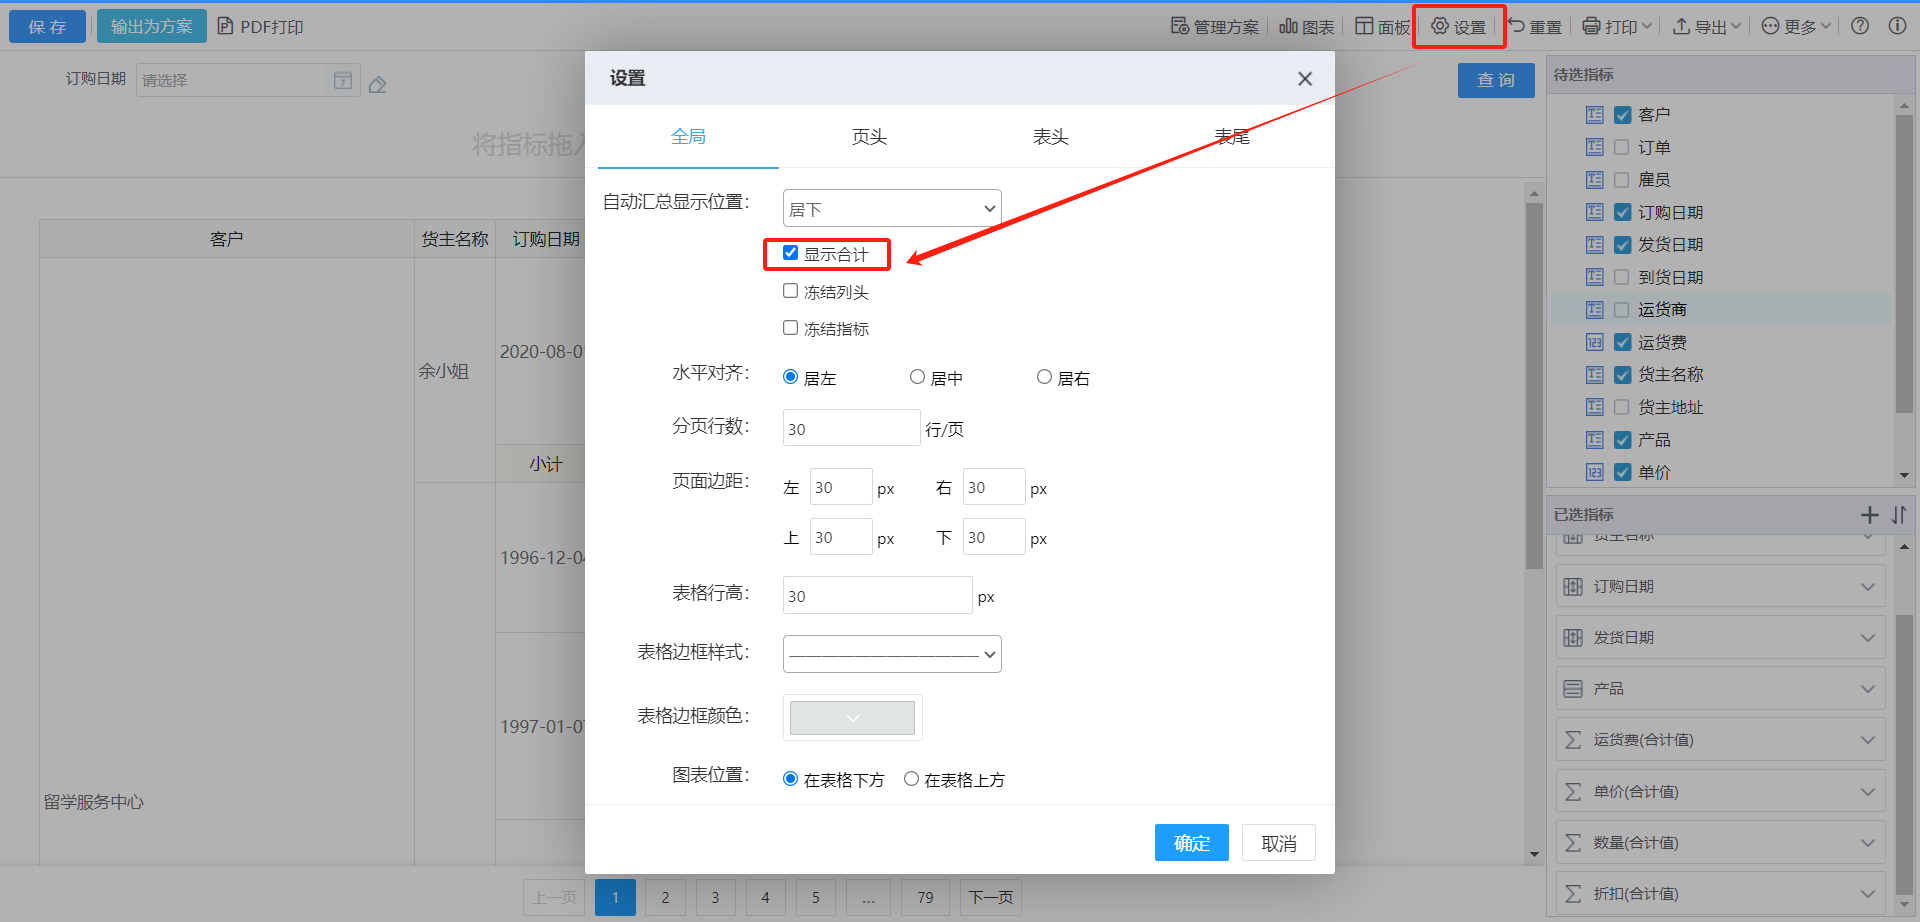
Task: Switch to the 页头 tab
Action: point(869,137)
